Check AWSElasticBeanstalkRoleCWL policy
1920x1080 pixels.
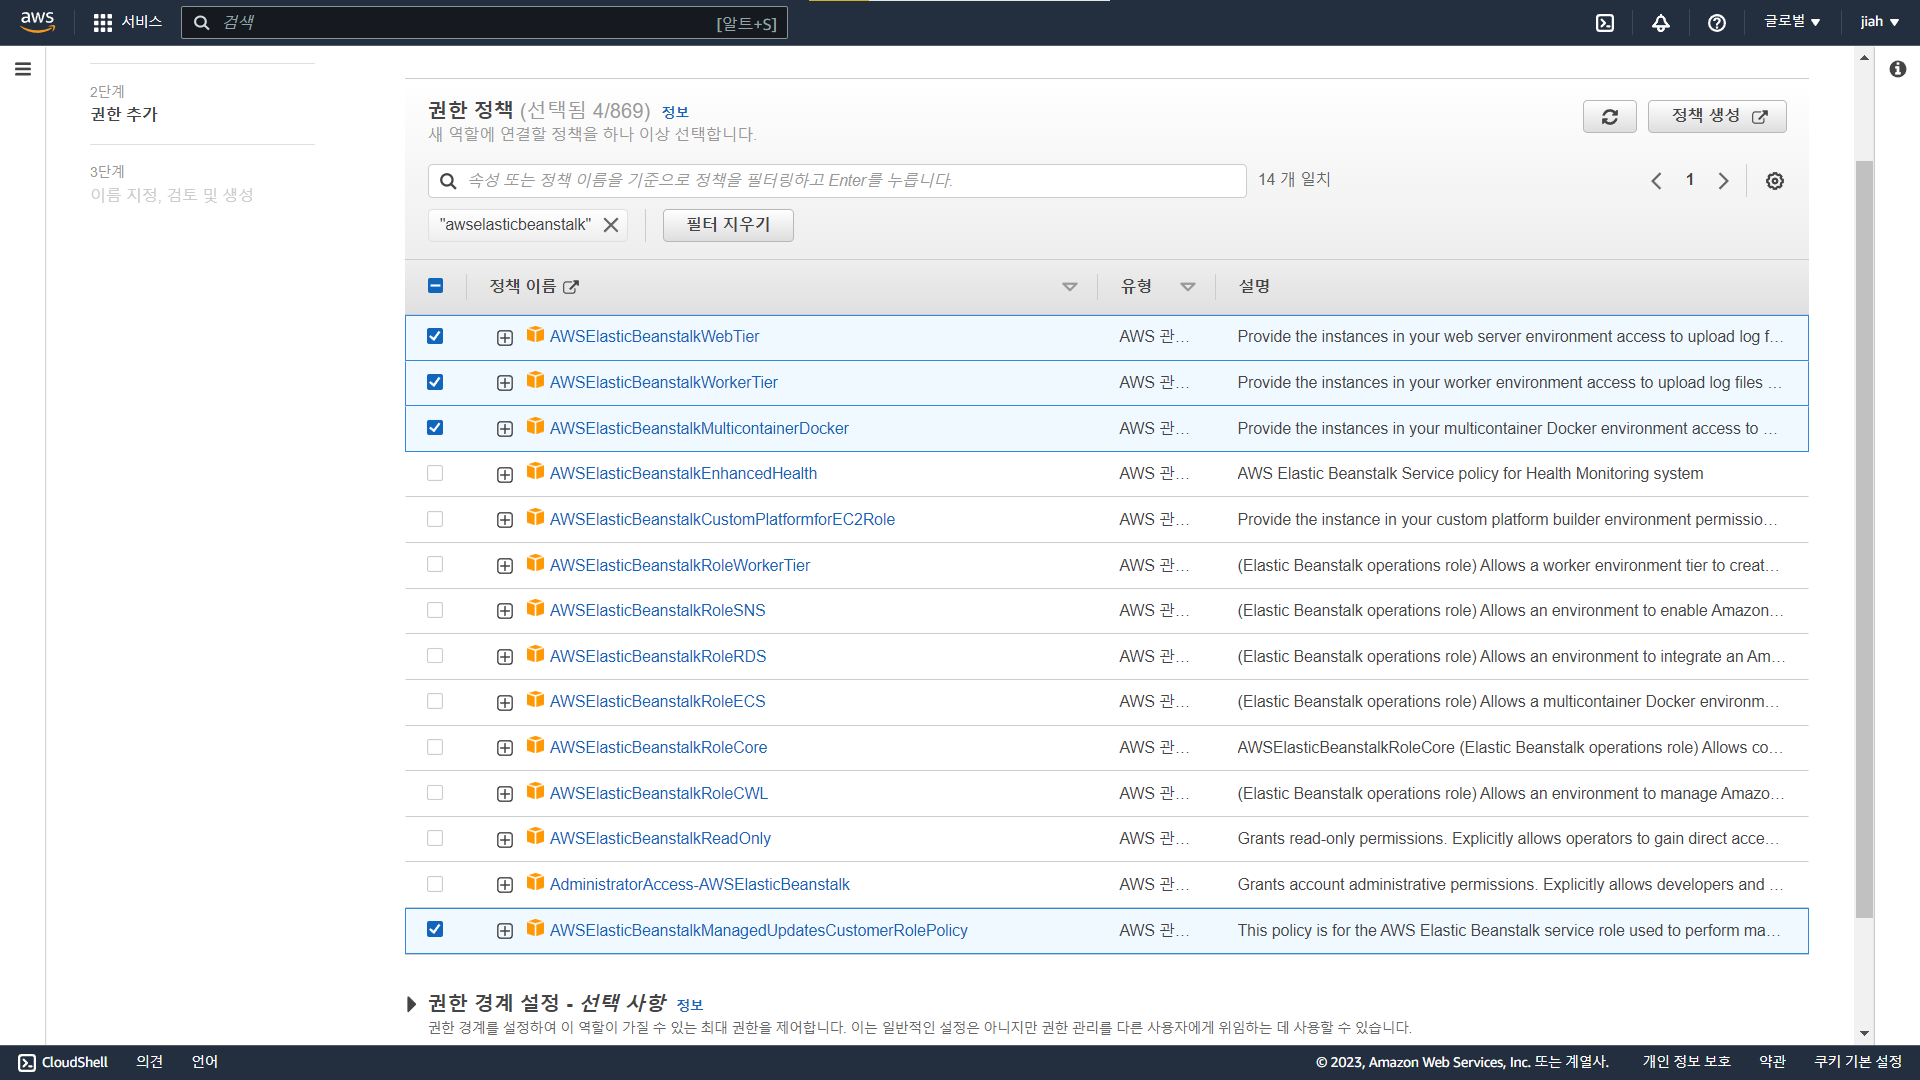[x=435, y=793]
